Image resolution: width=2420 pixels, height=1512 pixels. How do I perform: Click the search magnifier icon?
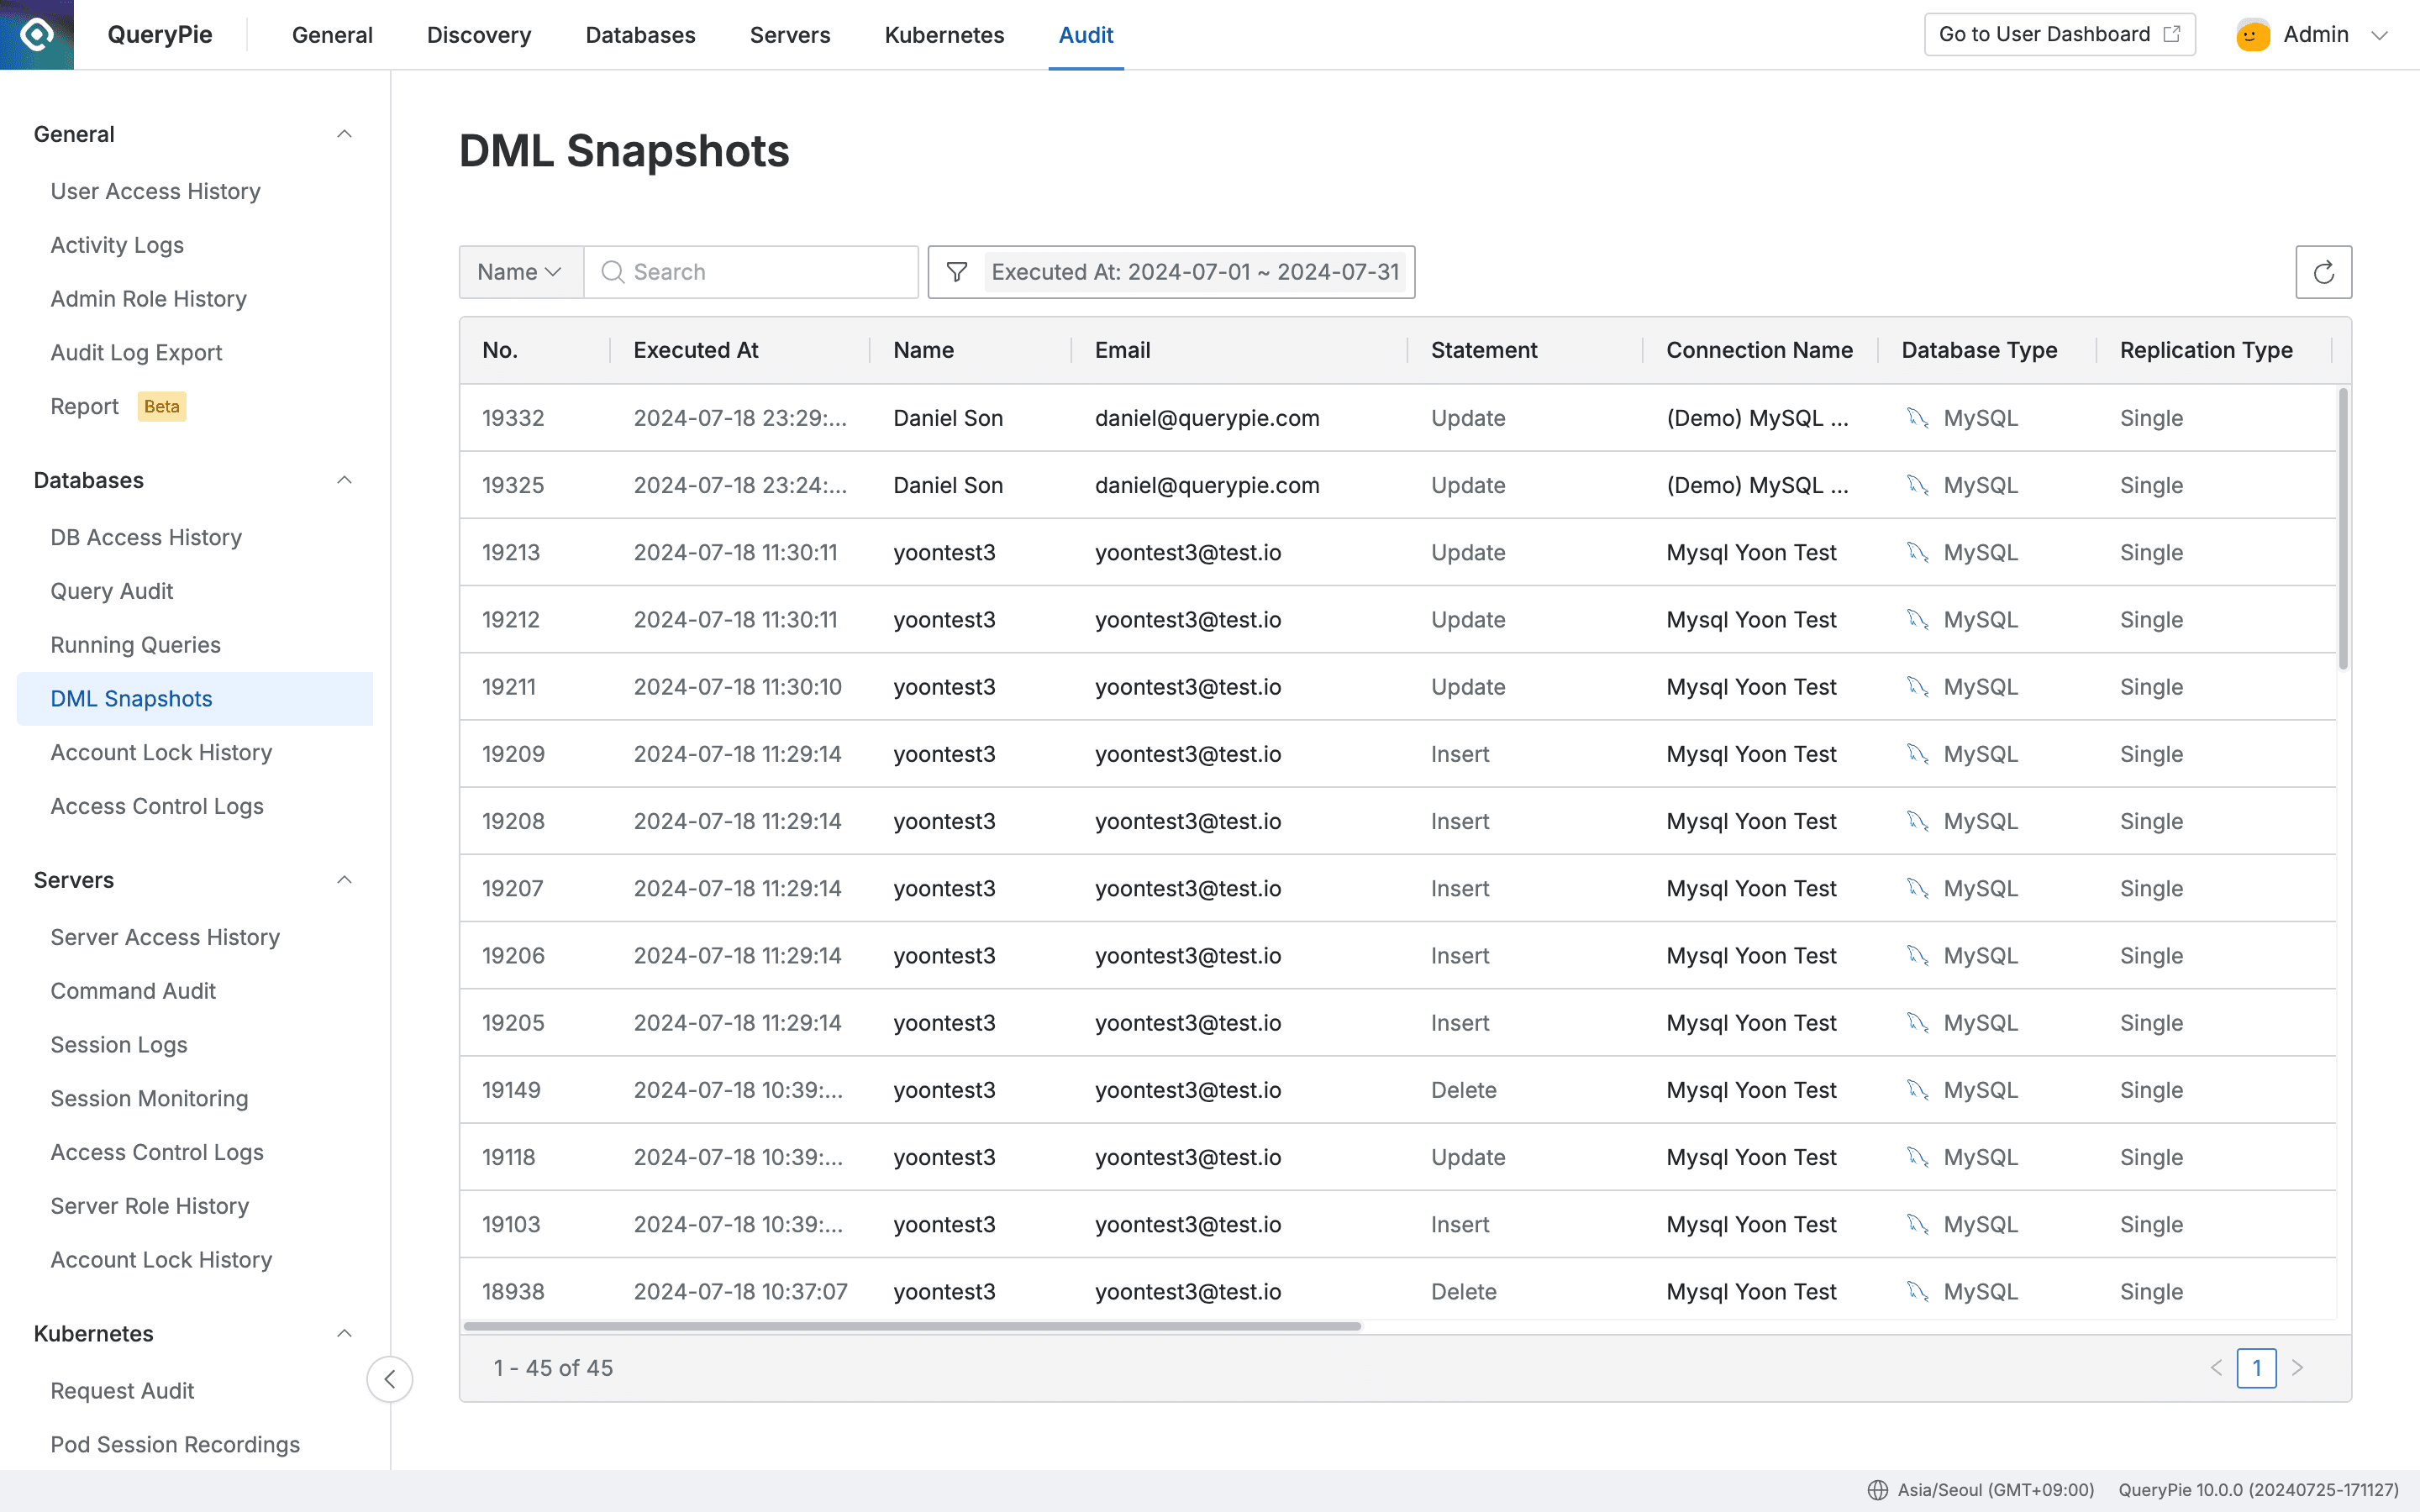click(613, 271)
